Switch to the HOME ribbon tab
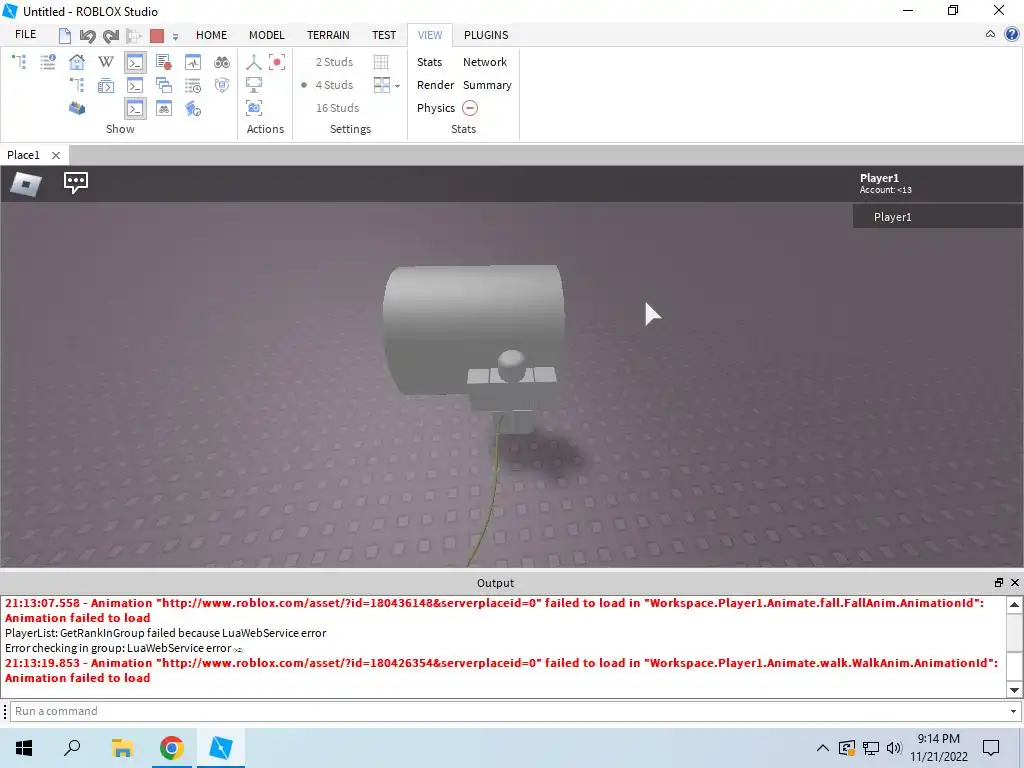The width and height of the screenshot is (1024, 768). tap(212, 35)
